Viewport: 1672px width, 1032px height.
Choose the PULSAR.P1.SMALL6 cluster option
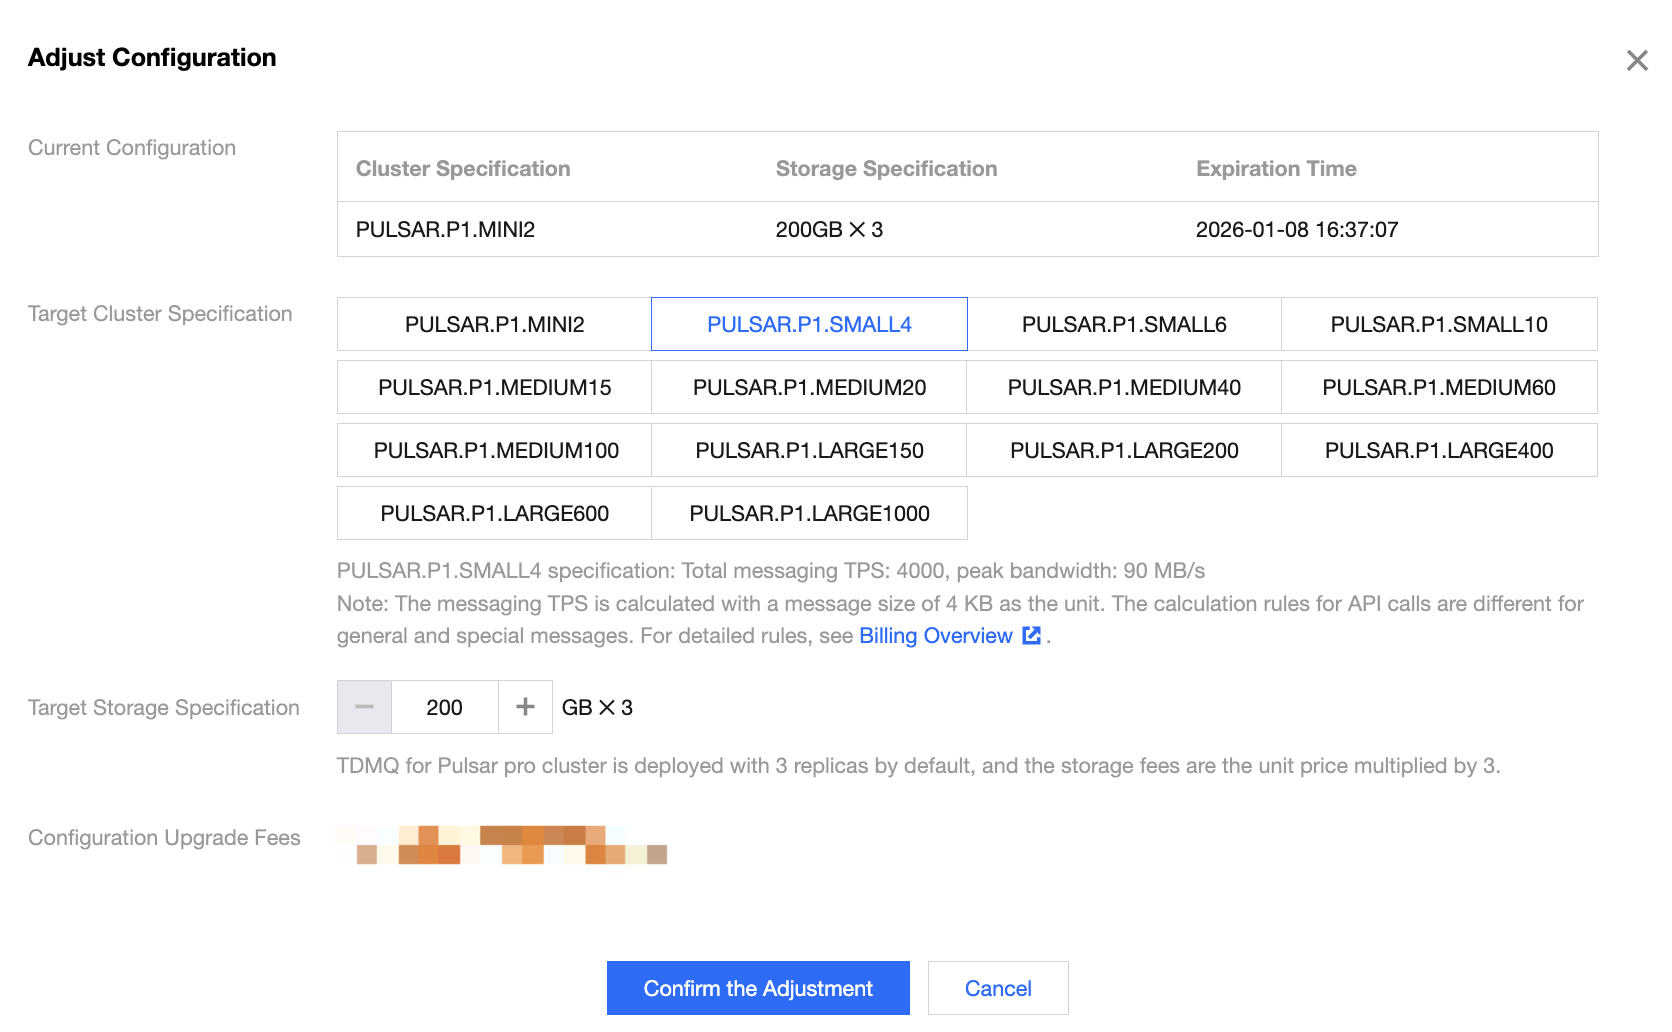click(1124, 325)
